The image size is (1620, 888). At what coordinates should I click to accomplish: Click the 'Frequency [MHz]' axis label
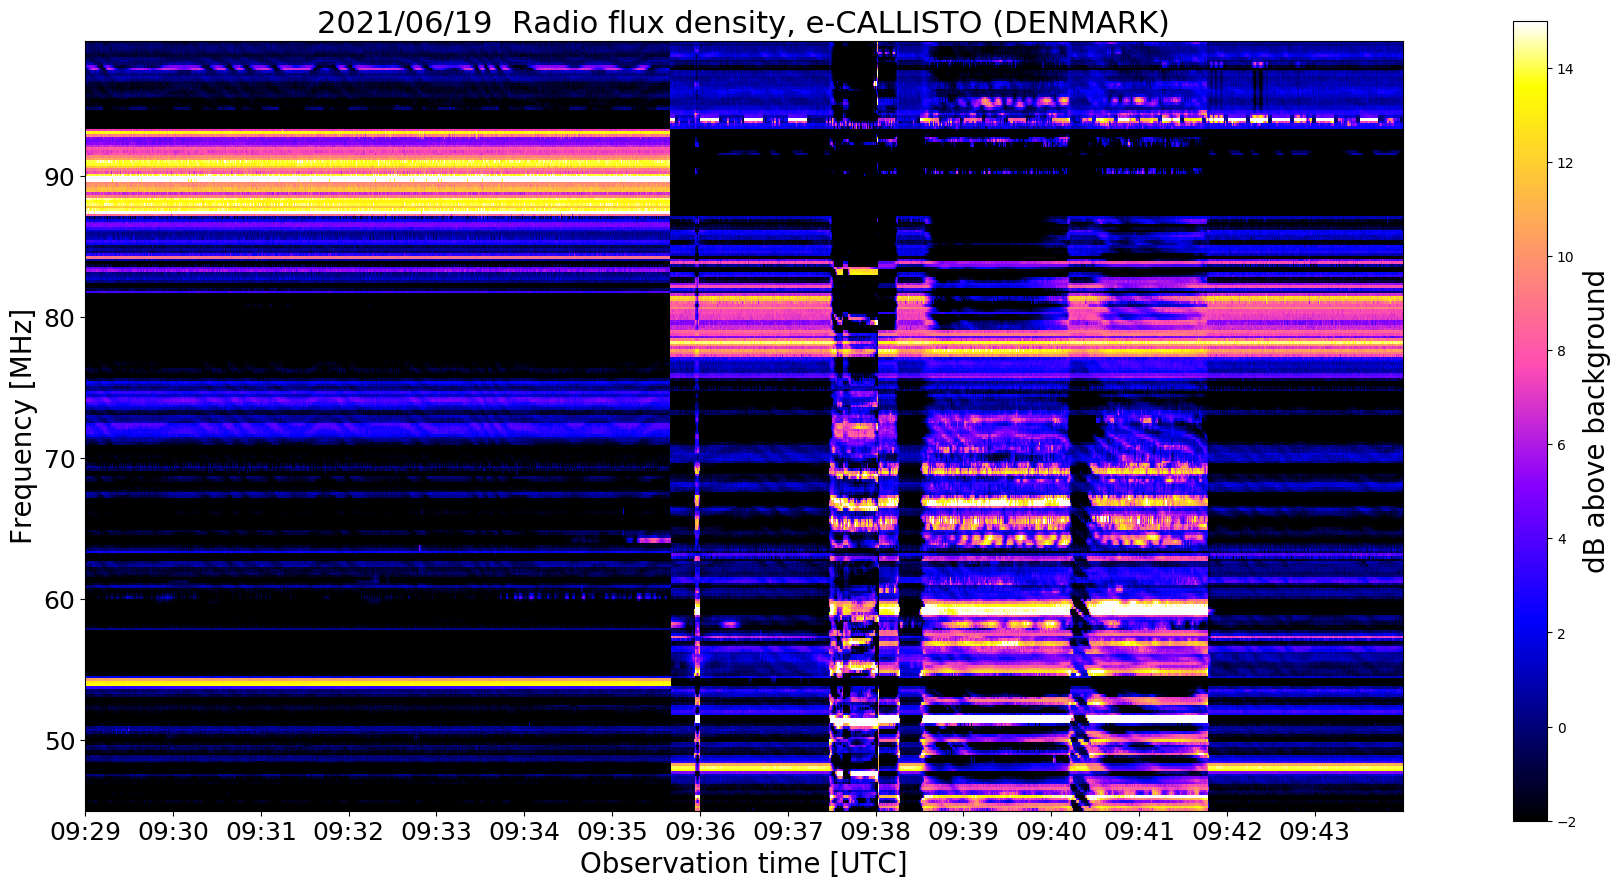(22, 426)
